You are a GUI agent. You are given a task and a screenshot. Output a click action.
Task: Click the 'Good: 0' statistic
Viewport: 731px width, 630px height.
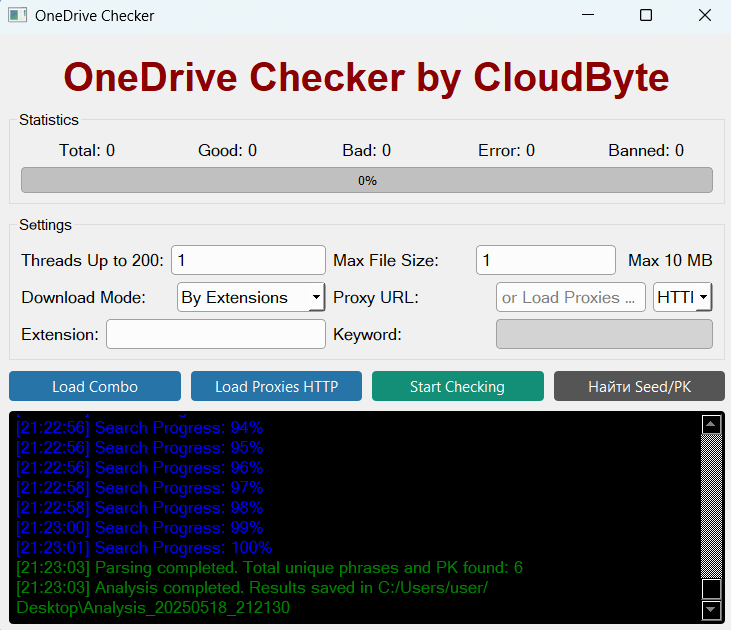[x=228, y=150]
